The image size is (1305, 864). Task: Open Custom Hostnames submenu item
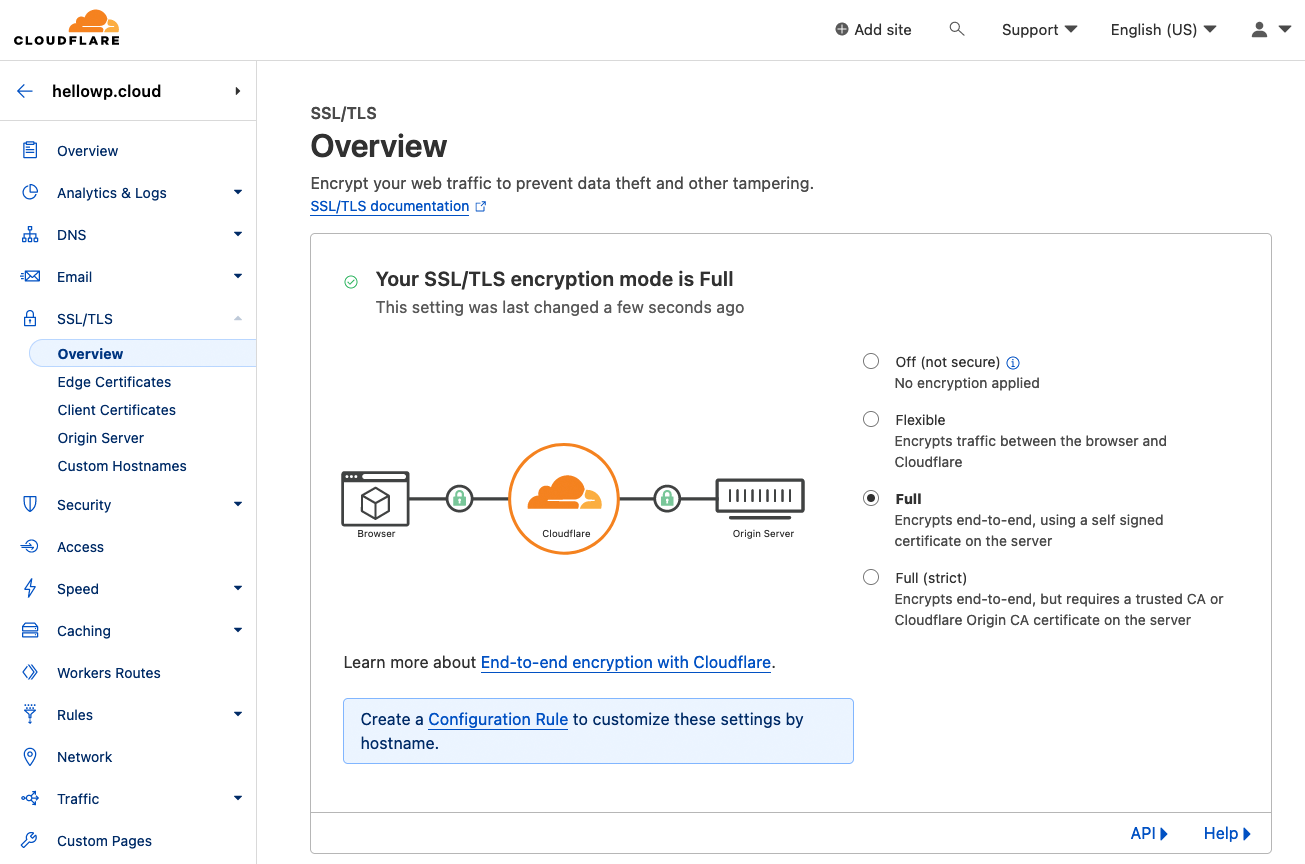tap(122, 466)
